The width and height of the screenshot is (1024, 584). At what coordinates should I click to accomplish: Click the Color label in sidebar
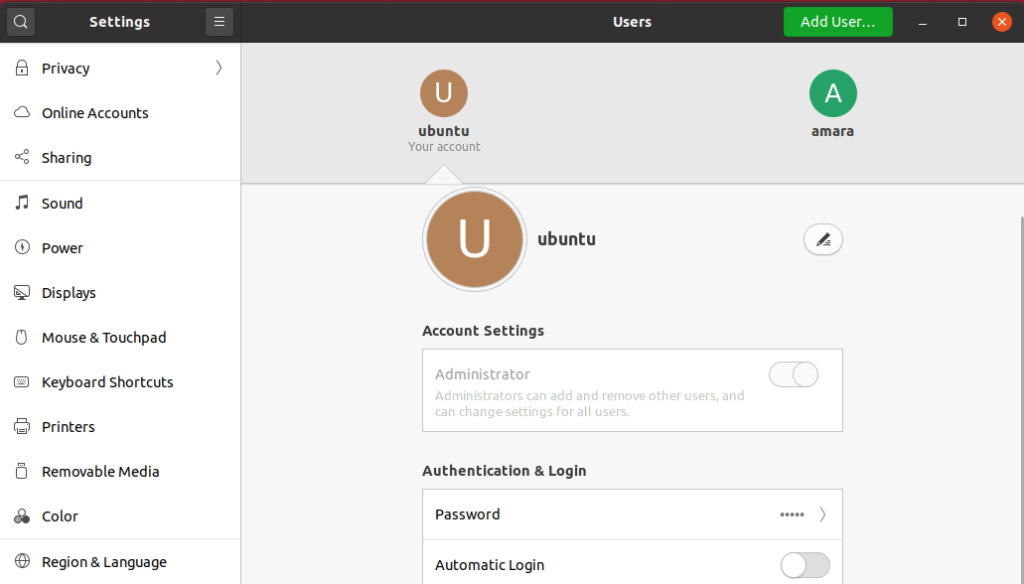click(x=60, y=517)
